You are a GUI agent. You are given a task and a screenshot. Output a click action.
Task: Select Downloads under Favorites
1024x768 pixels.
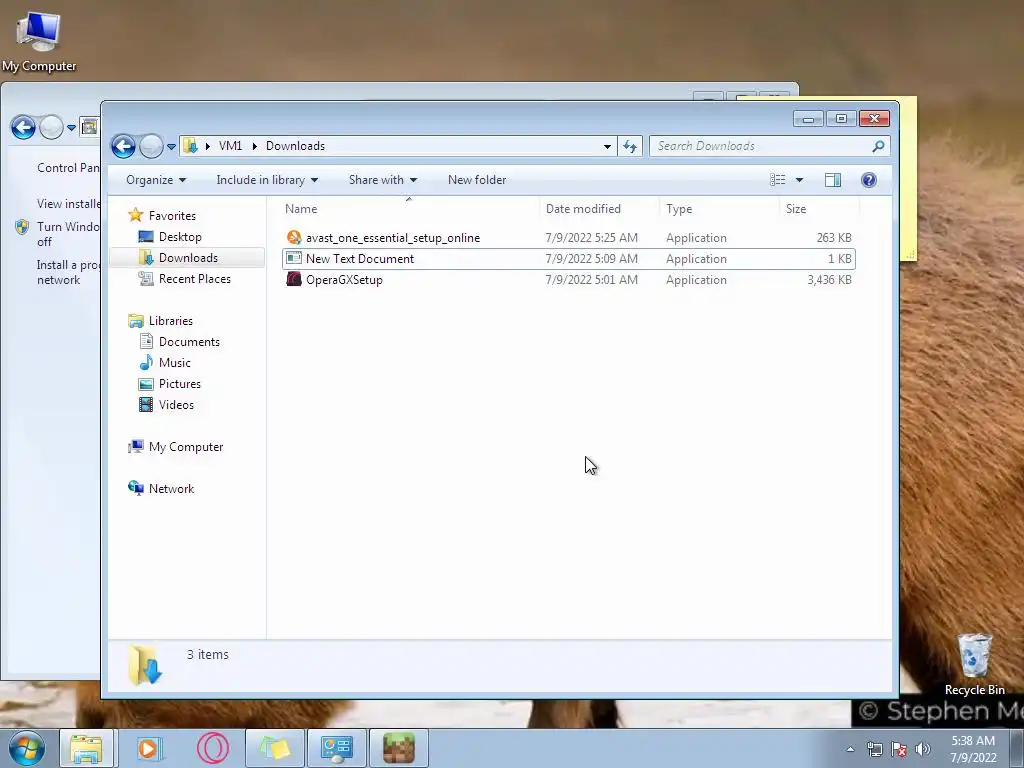point(188,257)
